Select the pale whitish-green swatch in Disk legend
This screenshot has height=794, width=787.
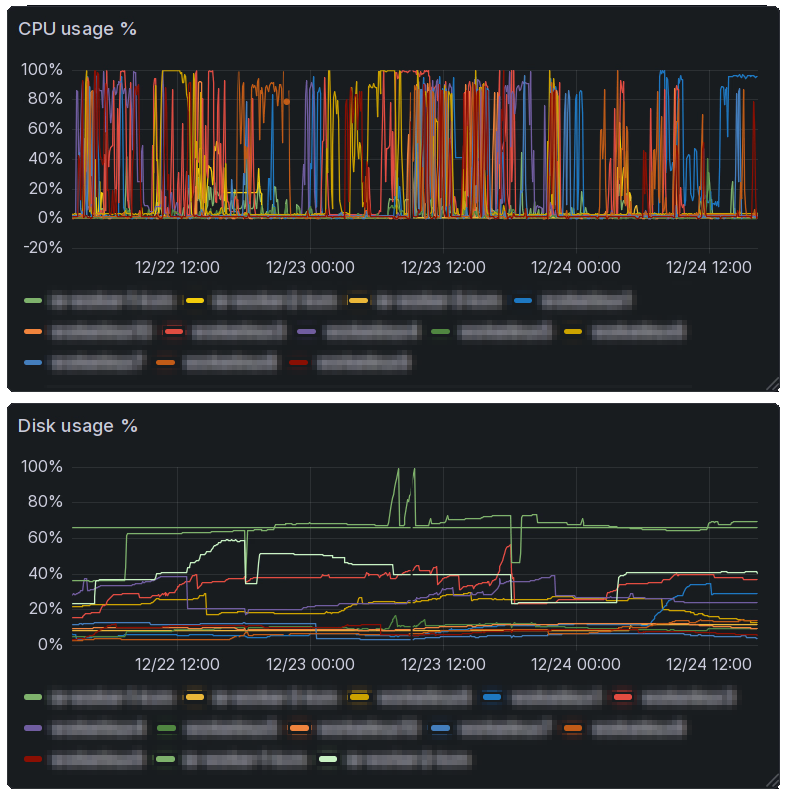tap(328, 759)
